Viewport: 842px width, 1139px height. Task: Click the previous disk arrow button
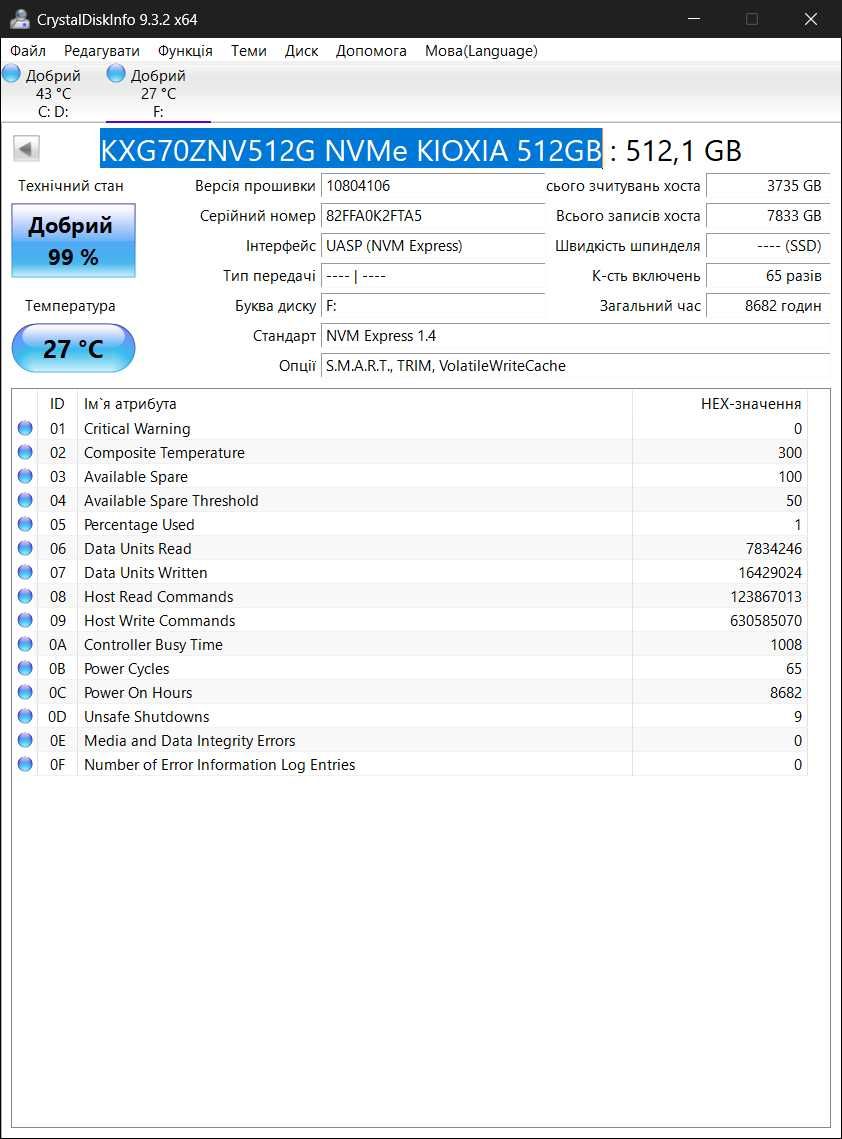(26, 150)
